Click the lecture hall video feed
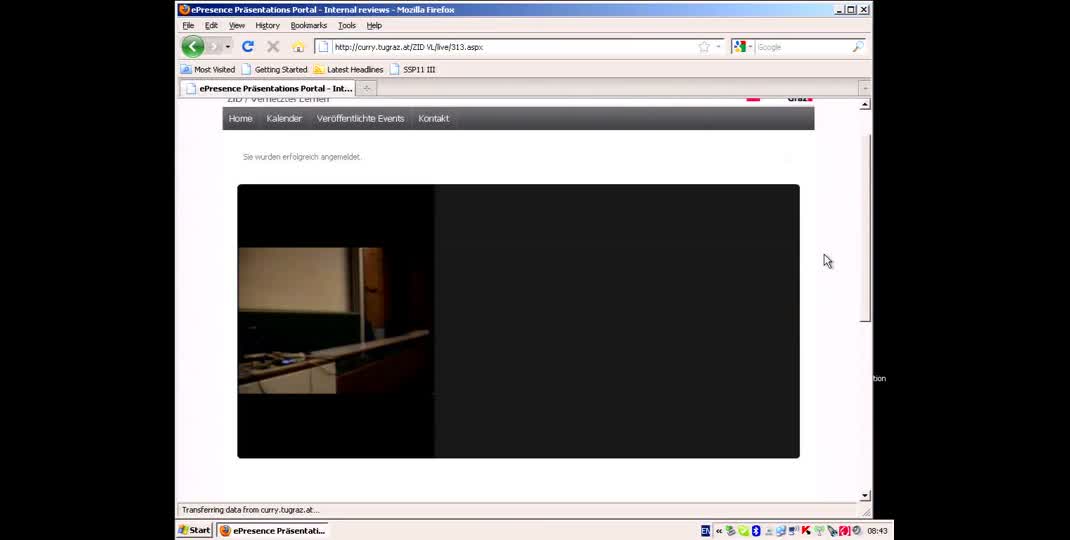 334,320
